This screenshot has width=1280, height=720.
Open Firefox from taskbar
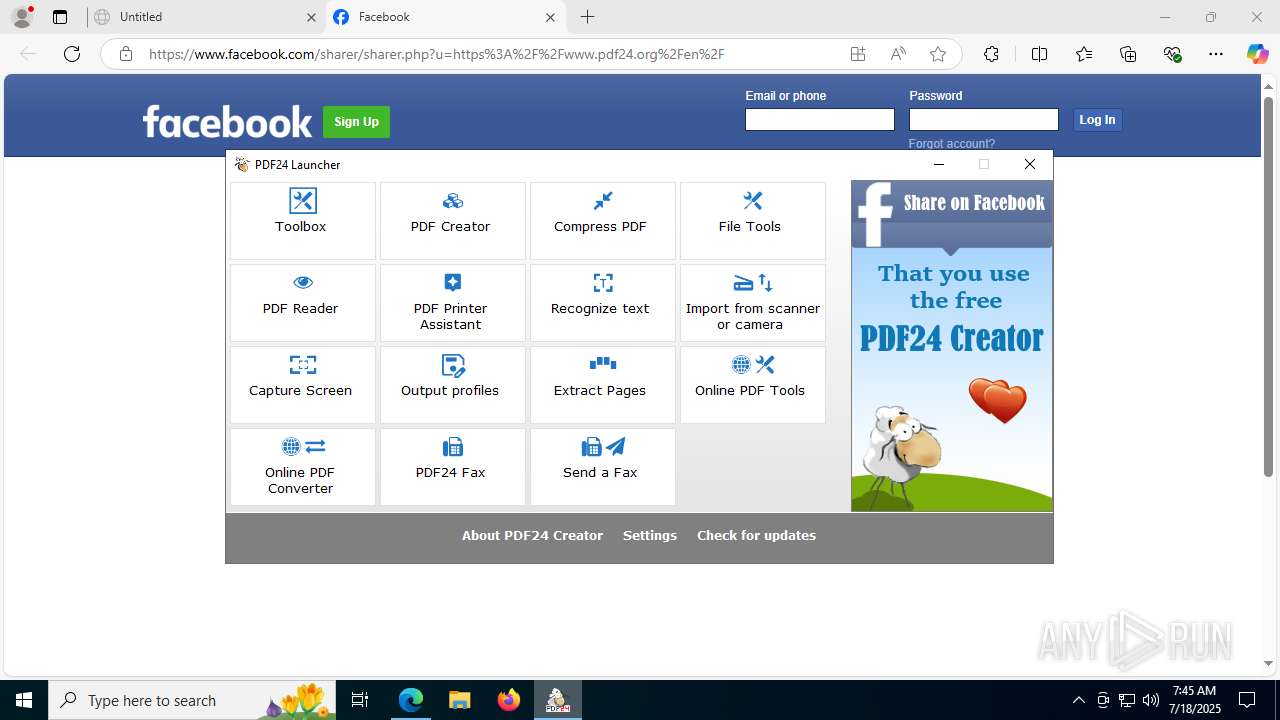508,700
